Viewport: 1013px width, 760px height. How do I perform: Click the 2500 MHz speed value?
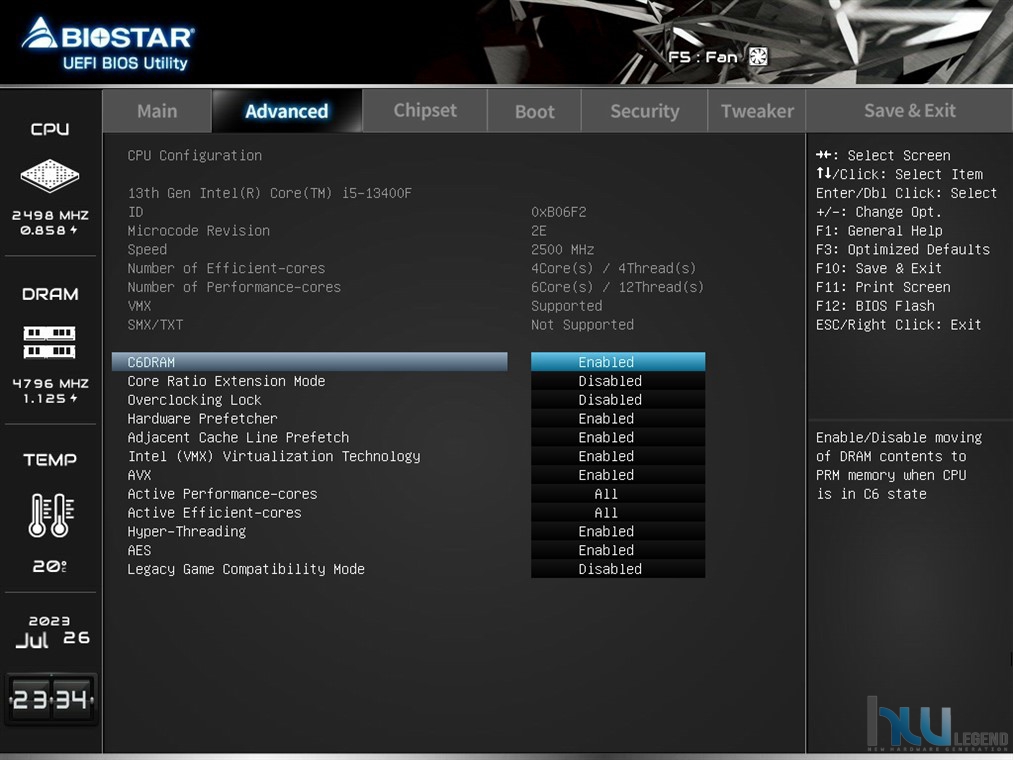tap(563, 249)
